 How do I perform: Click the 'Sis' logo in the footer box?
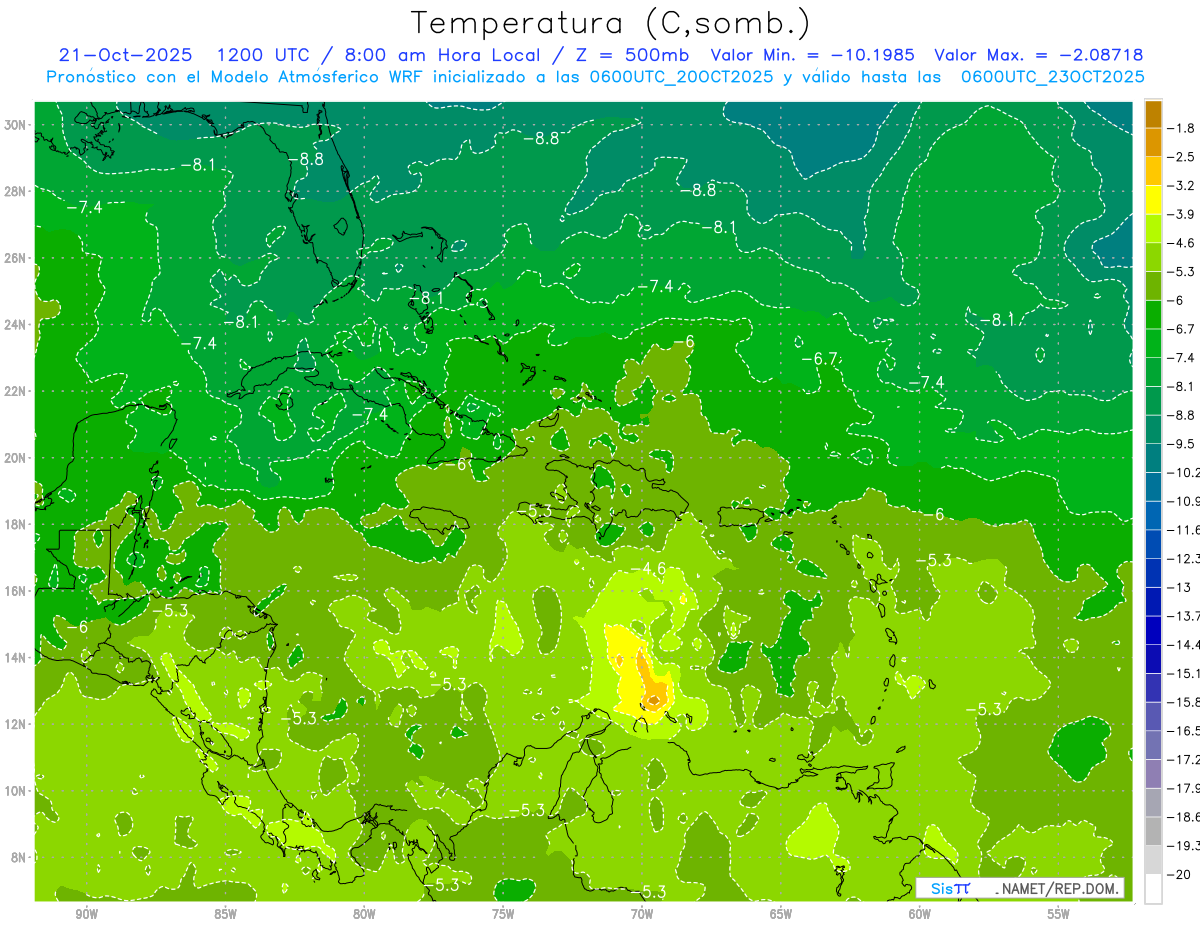click(x=943, y=888)
